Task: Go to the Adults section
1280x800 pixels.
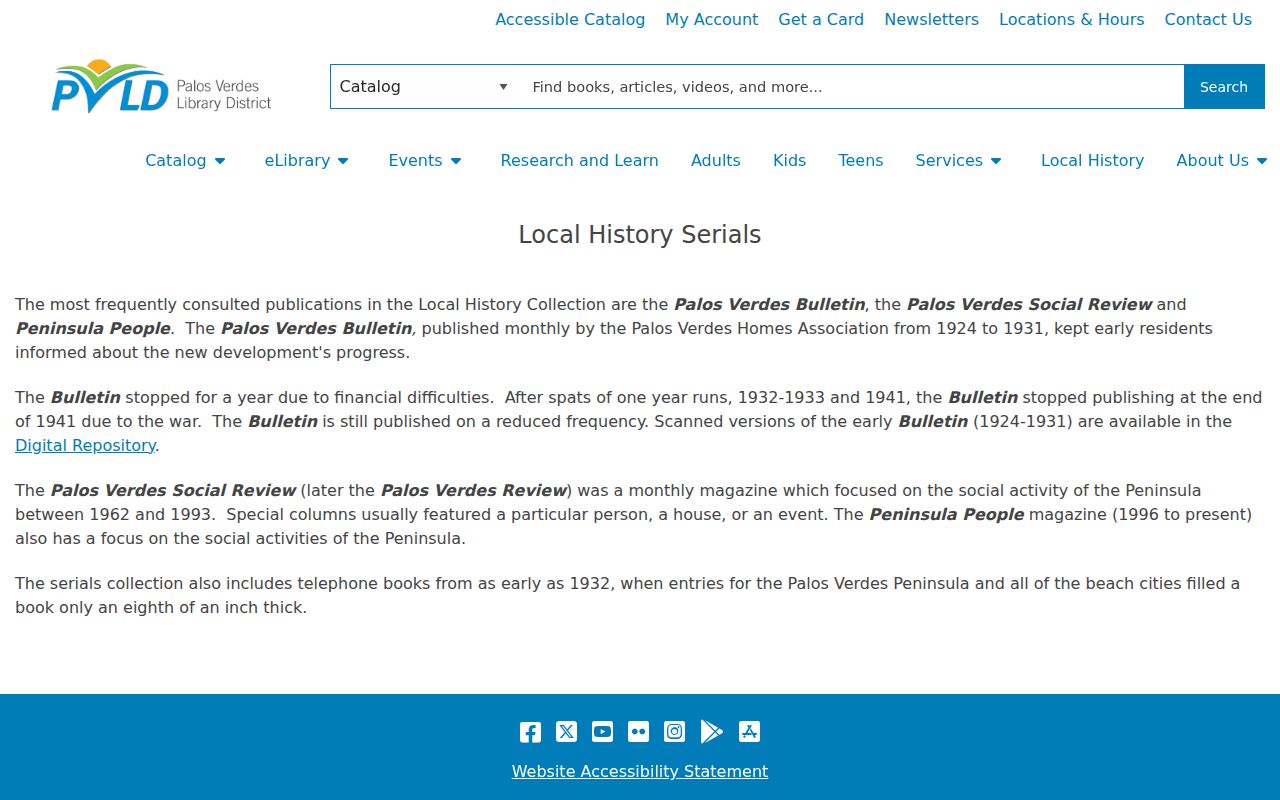Action: 716,160
